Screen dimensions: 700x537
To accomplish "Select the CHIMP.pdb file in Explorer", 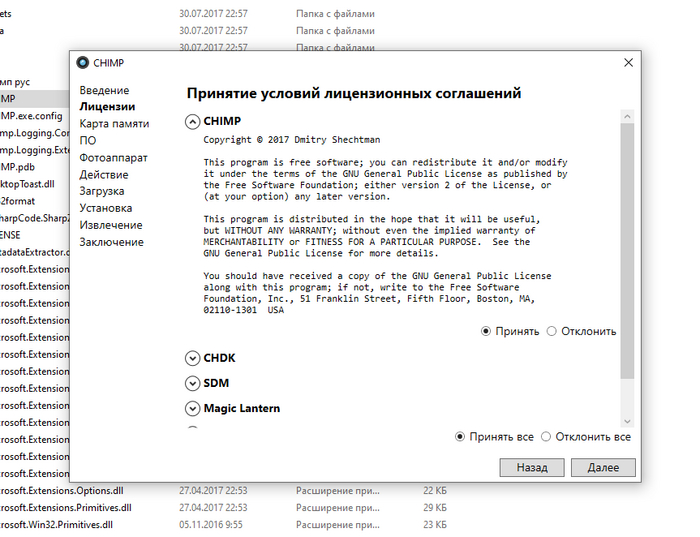I will coord(17,167).
